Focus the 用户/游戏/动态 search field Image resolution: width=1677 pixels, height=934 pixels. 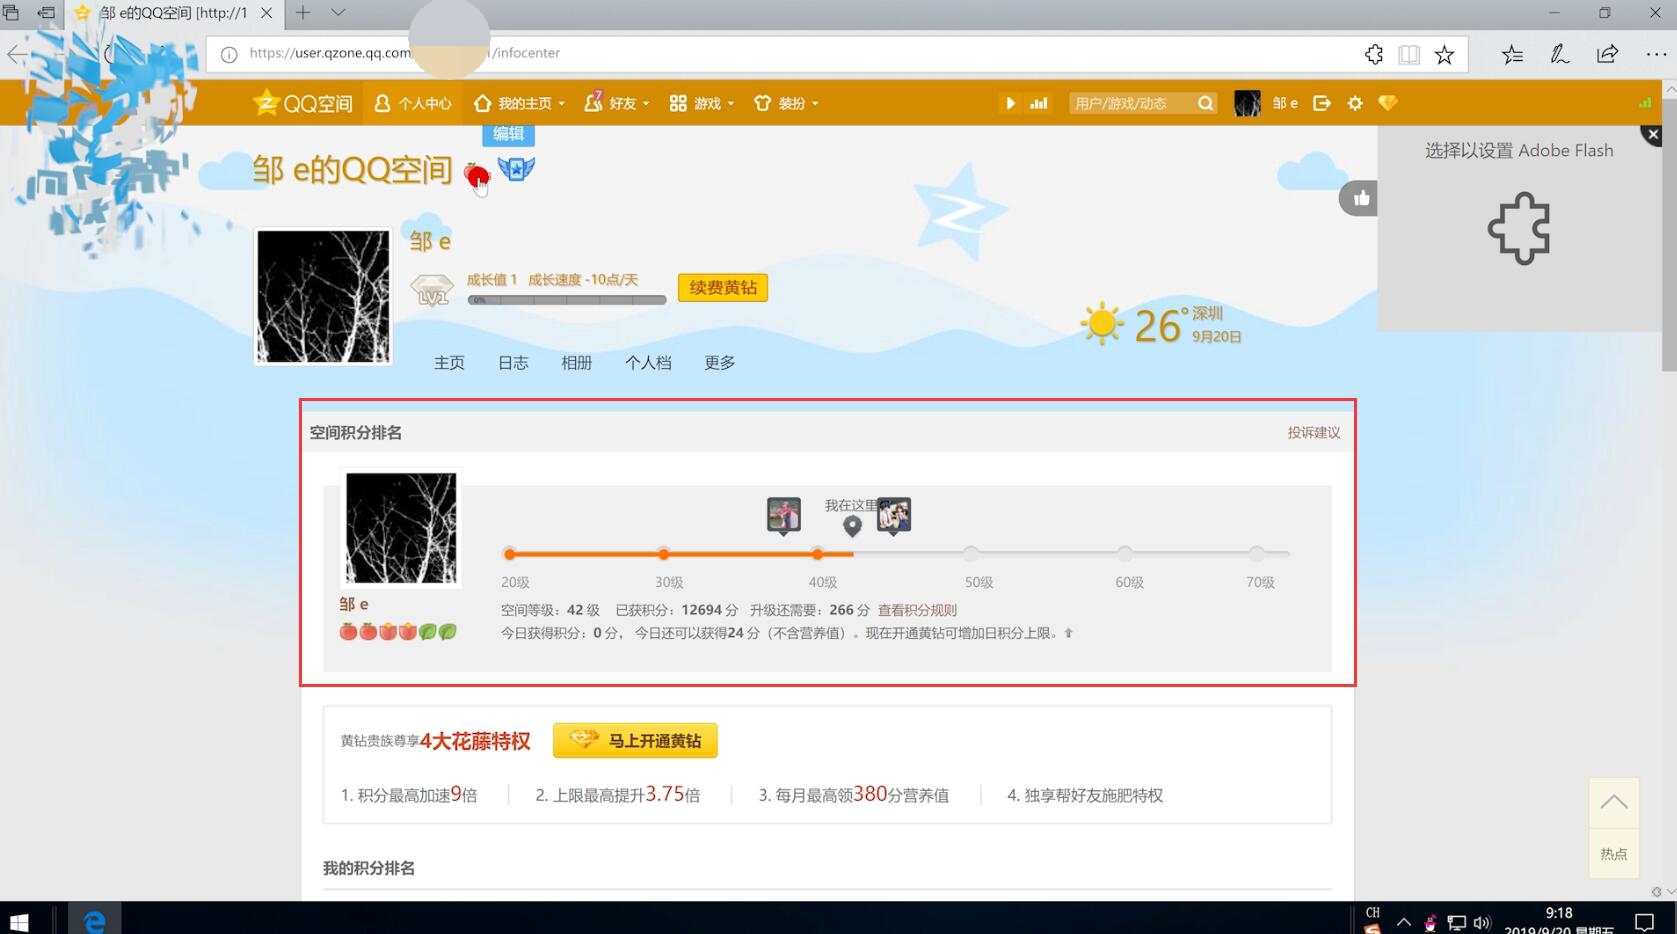pos(1132,103)
